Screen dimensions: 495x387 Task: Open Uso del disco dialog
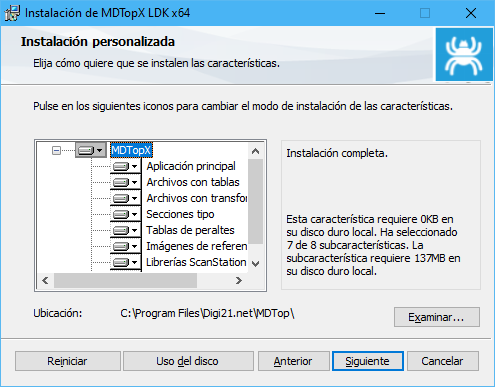click(x=188, y=361)
